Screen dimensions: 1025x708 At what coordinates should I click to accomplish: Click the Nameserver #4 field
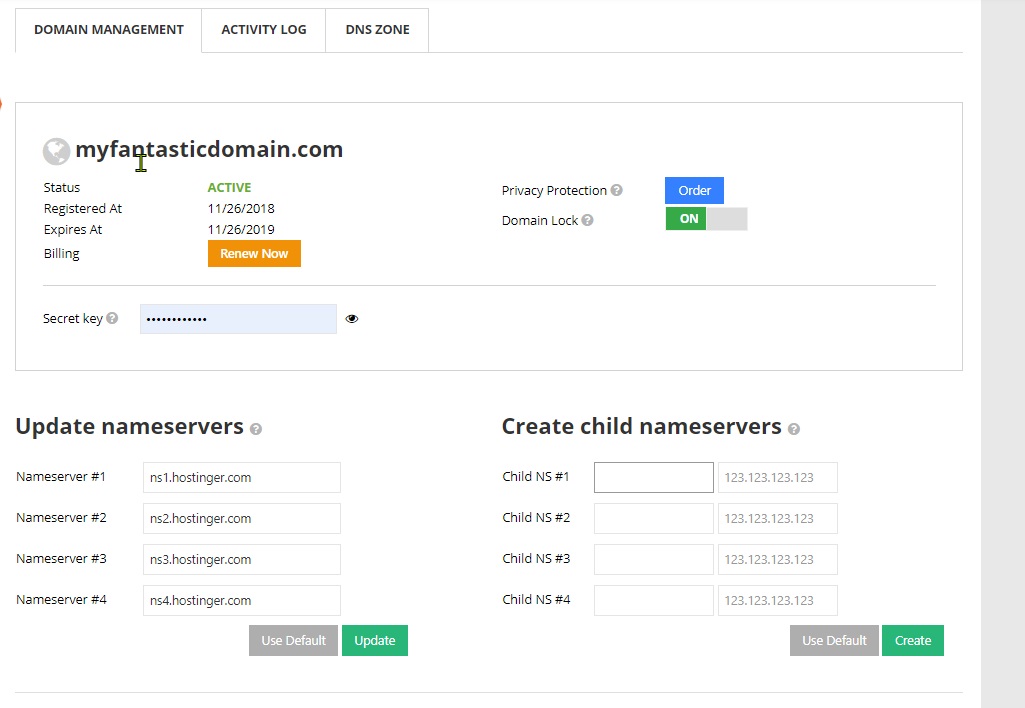point(242,600)
